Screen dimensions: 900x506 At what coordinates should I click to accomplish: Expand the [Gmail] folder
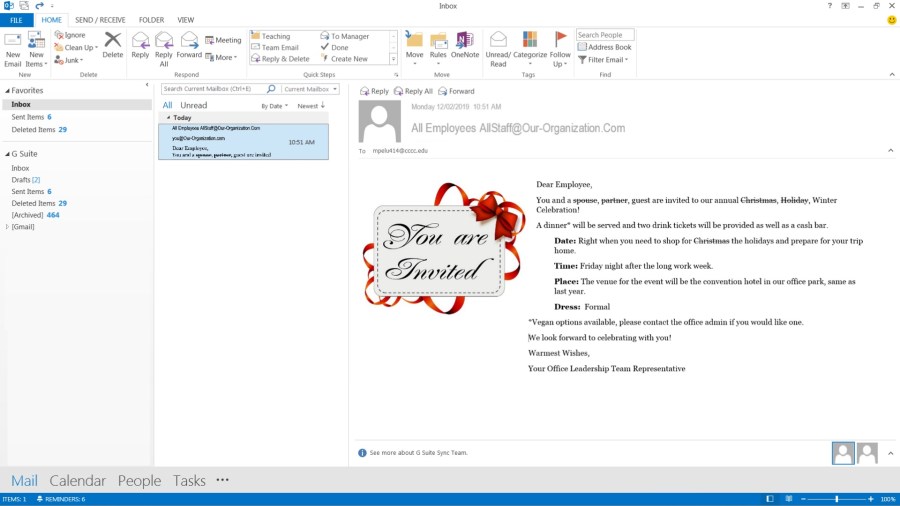(7, 227)
